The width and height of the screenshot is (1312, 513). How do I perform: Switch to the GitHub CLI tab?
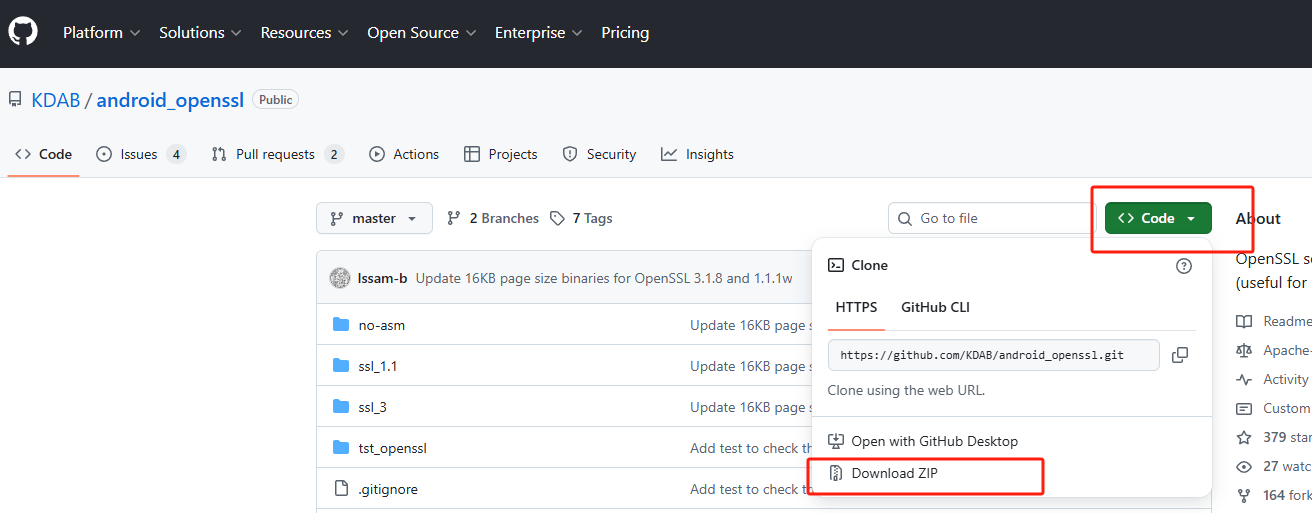pyautogui.click(x=935, y=307)
